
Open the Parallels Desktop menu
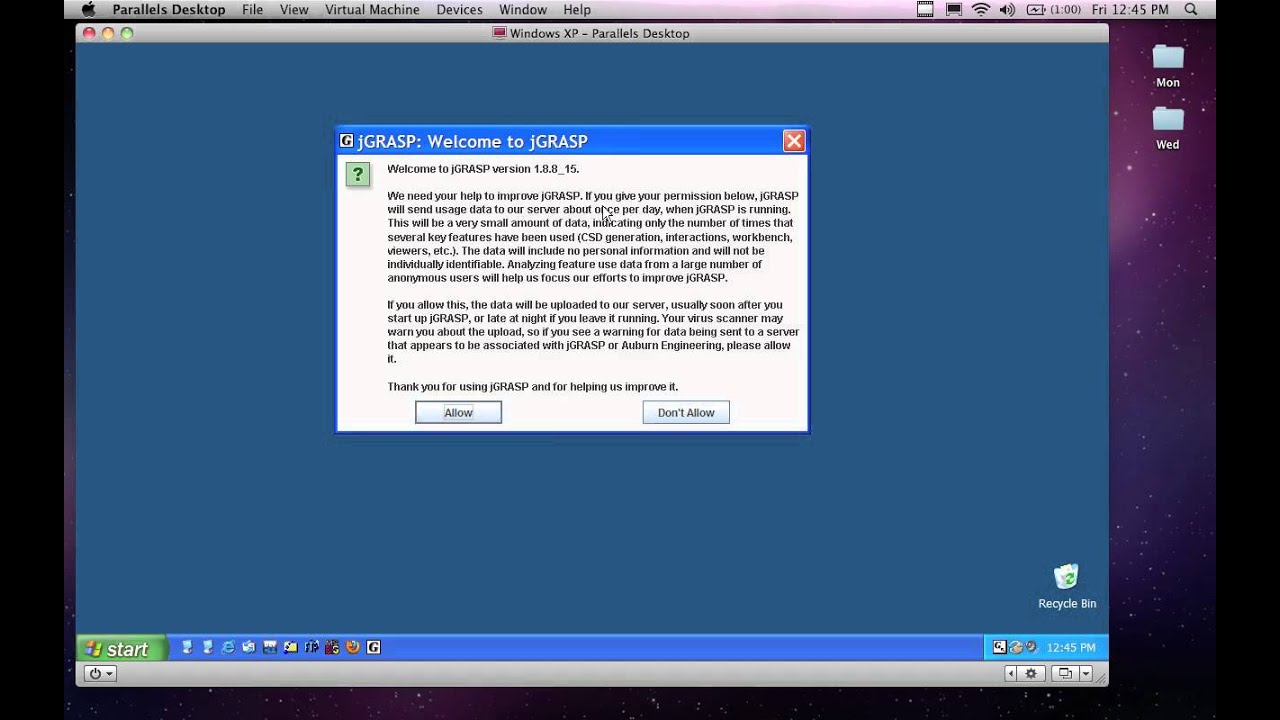169,9
